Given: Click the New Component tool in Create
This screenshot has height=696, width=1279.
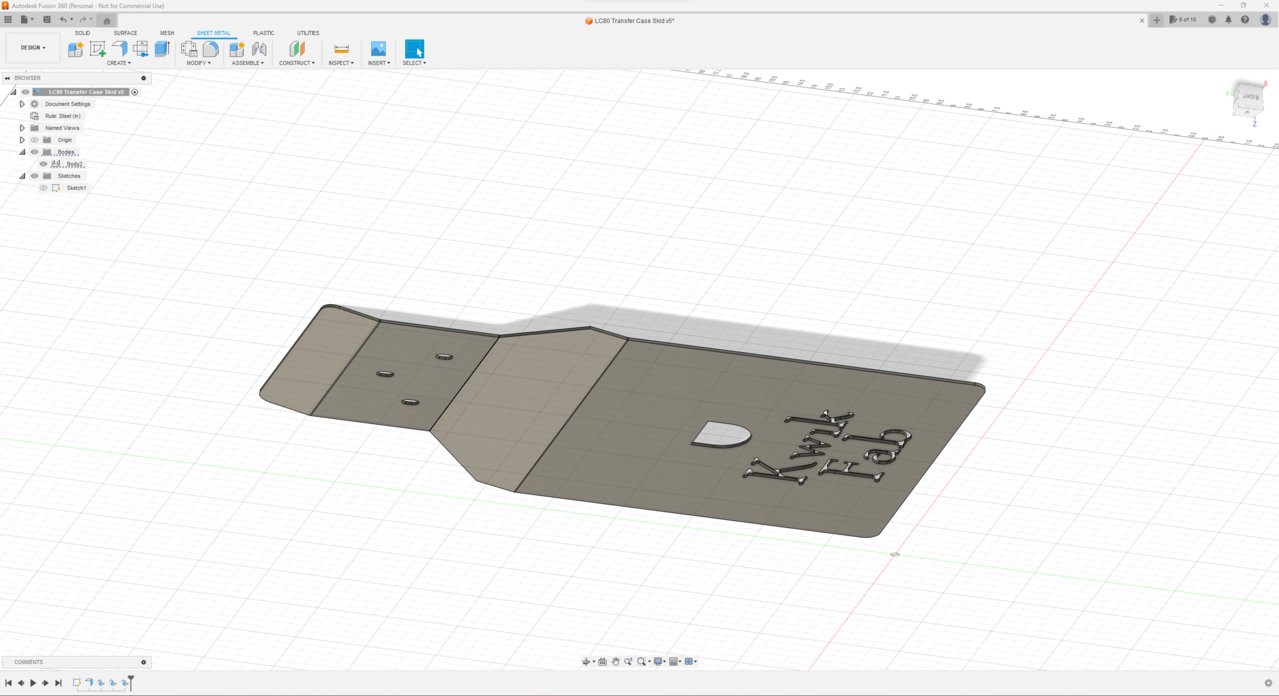Looking at the screenshot, I should 76,49.
